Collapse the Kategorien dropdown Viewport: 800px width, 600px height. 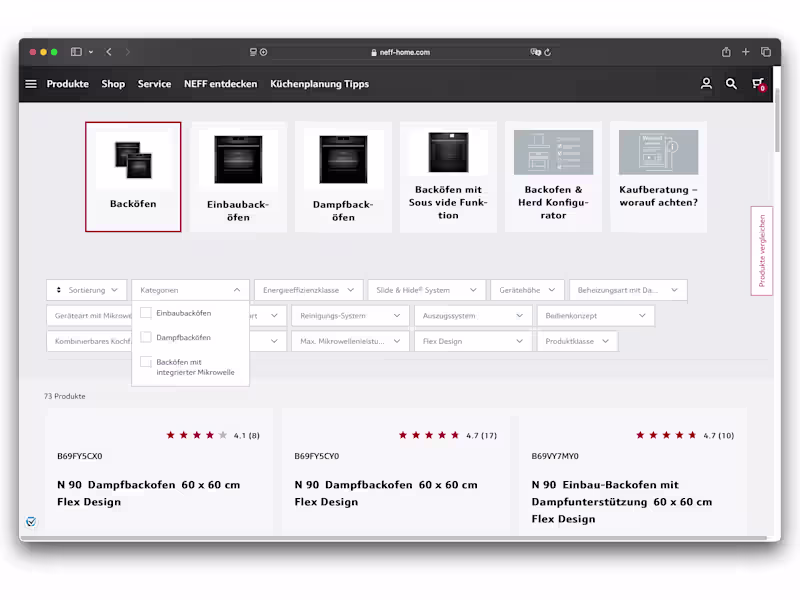190,290
